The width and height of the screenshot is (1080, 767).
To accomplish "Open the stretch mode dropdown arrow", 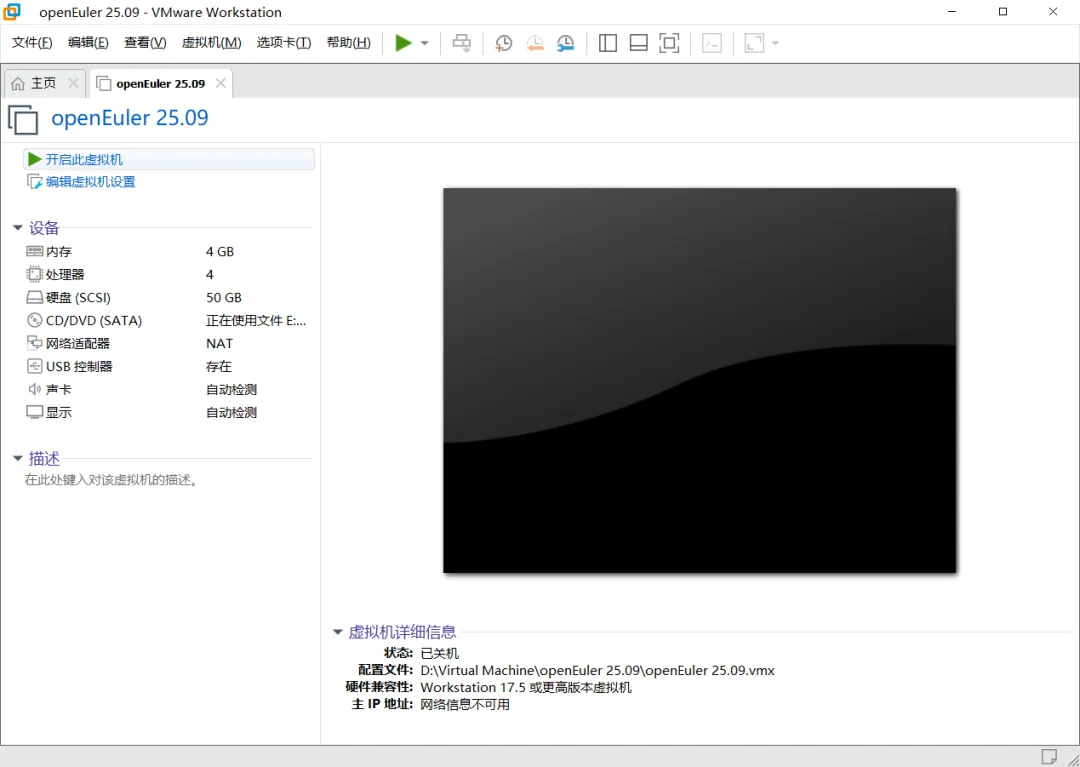I will [x=775, y=43].
